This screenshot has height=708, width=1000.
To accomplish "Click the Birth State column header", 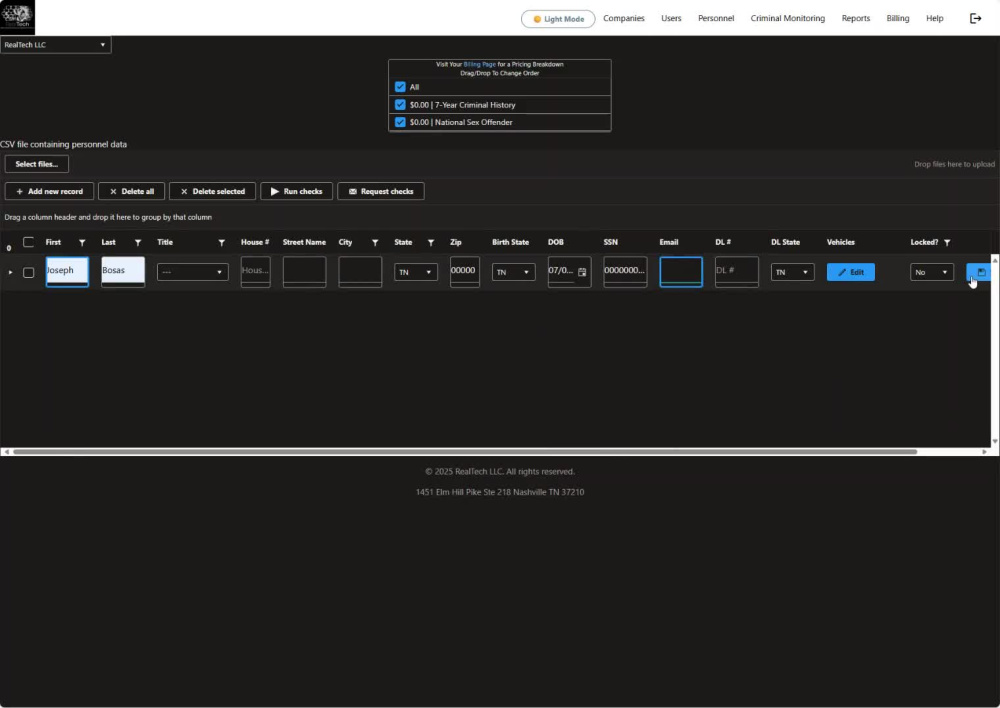I will [510, 242].
